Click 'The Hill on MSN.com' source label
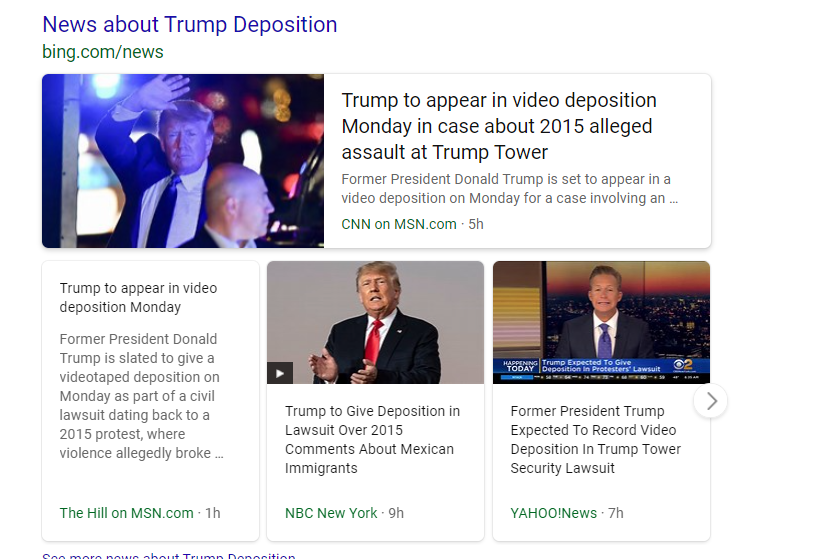This screenshot has width=834, height=559. pyautogui.click(x=127, y=513)
